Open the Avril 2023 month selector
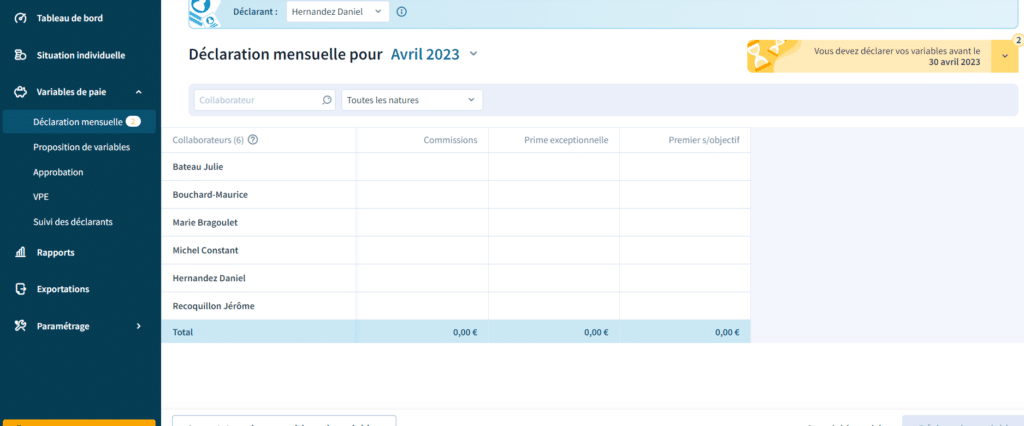Screen dimensions: 1024x426 click(x=434, y=54)
